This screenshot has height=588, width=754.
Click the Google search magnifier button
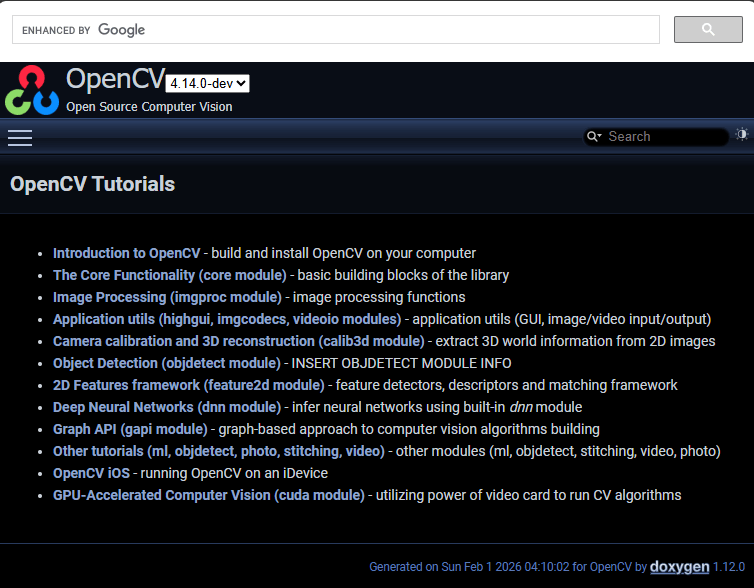pos(708,29)
